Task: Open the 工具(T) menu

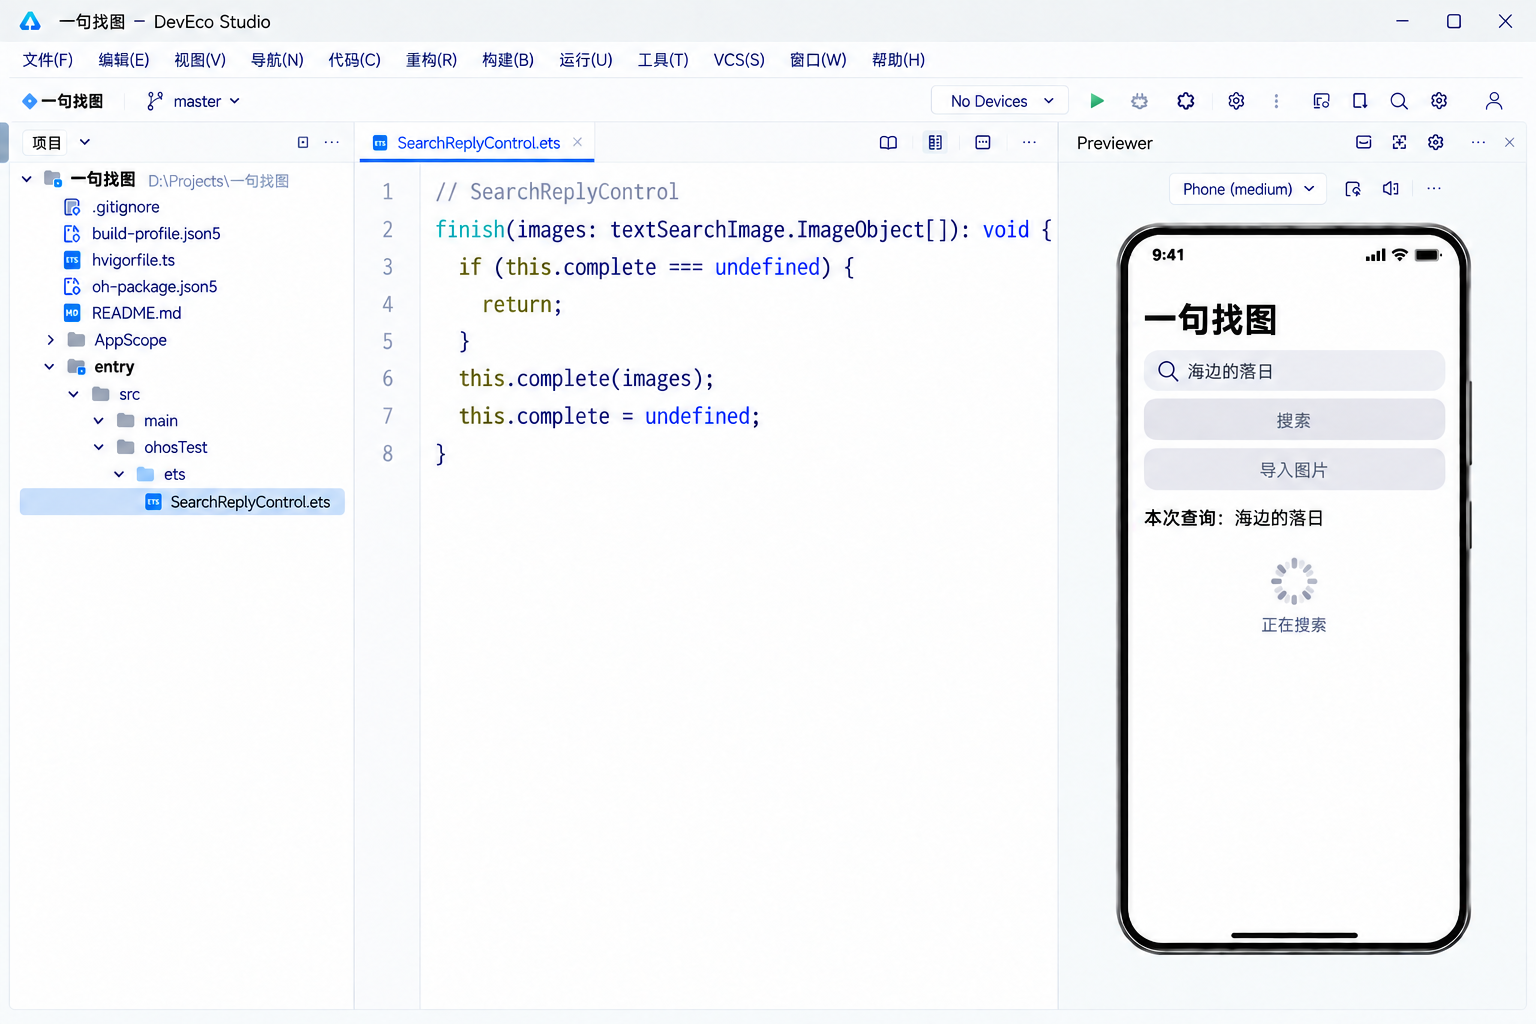Action: (663, 60)
